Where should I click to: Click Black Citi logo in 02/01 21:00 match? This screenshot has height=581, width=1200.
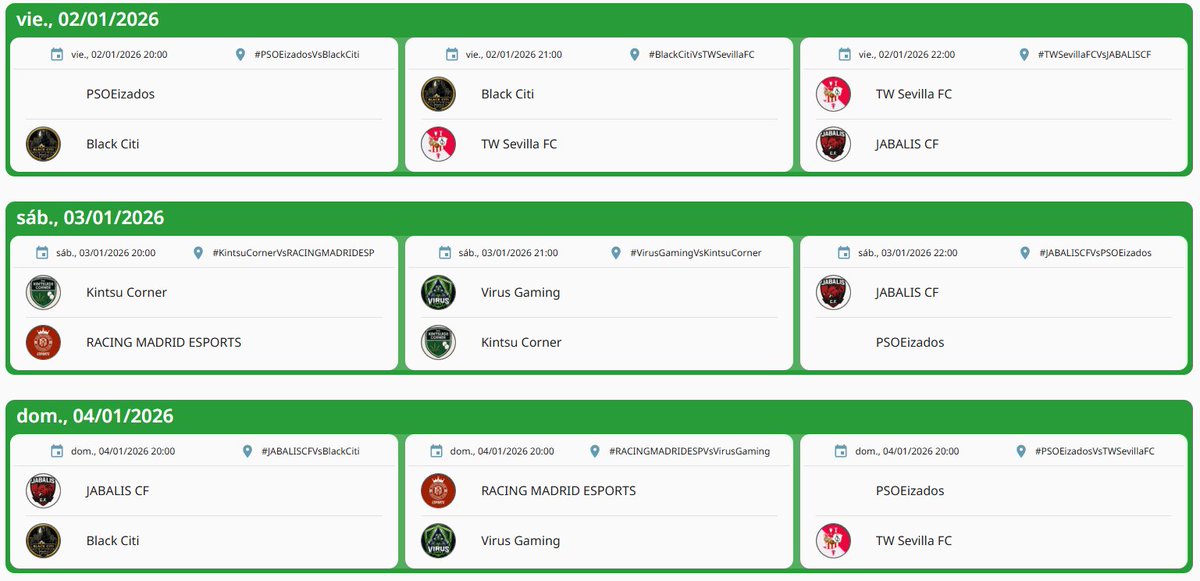438,94
